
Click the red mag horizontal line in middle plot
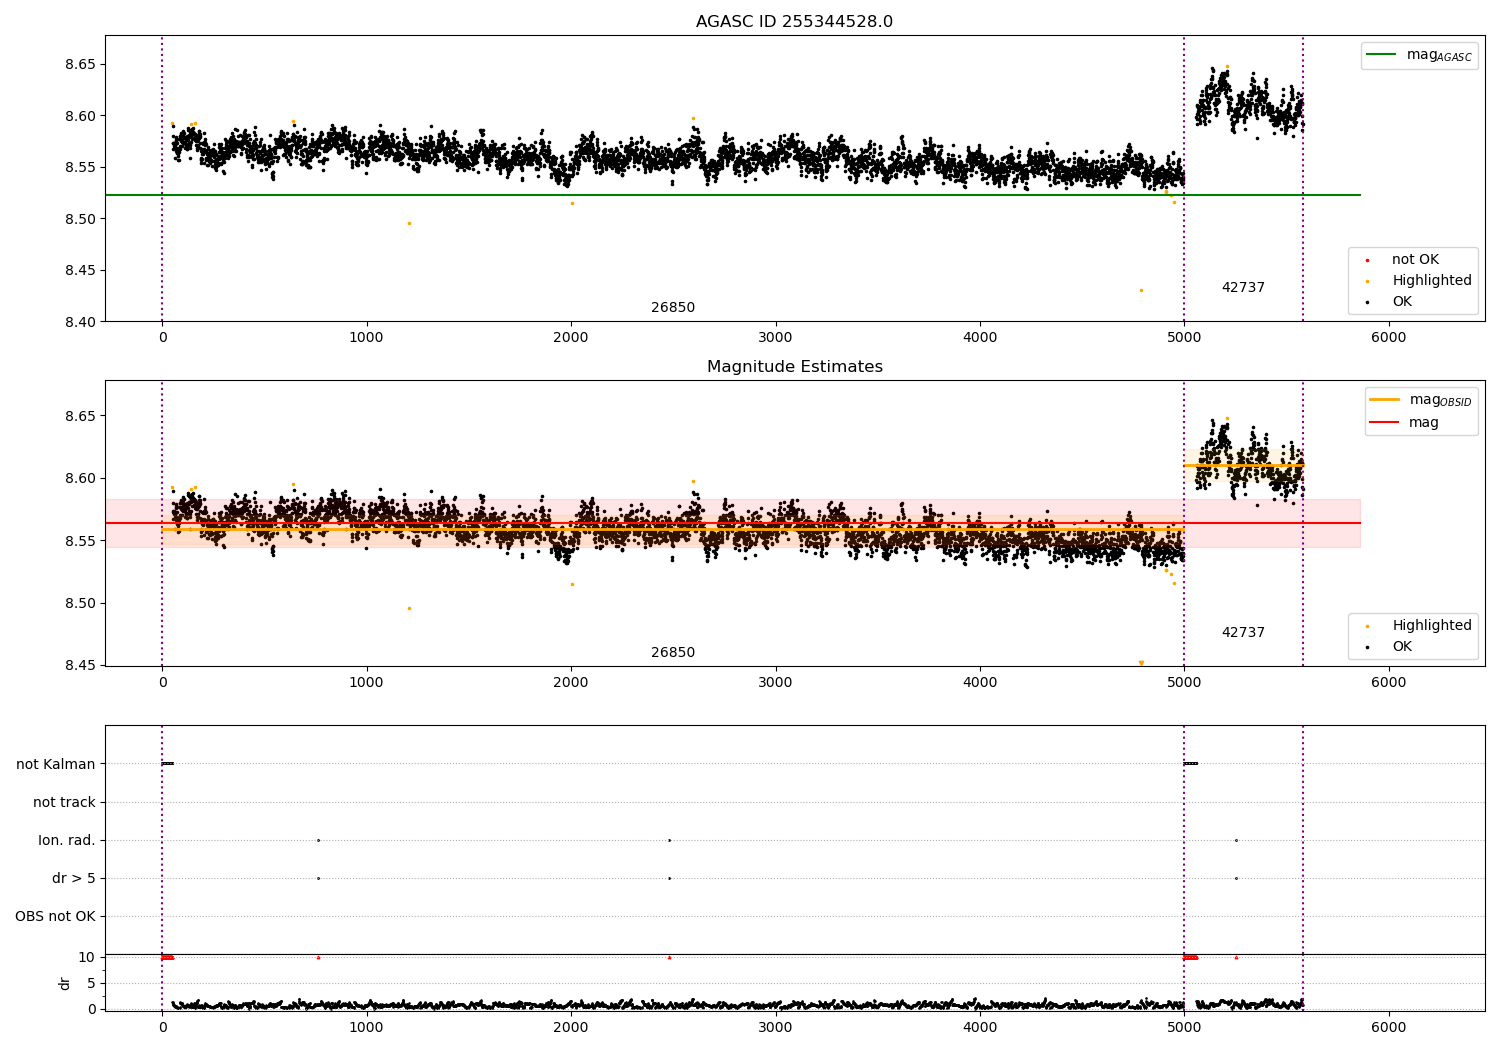pos(733,523)
